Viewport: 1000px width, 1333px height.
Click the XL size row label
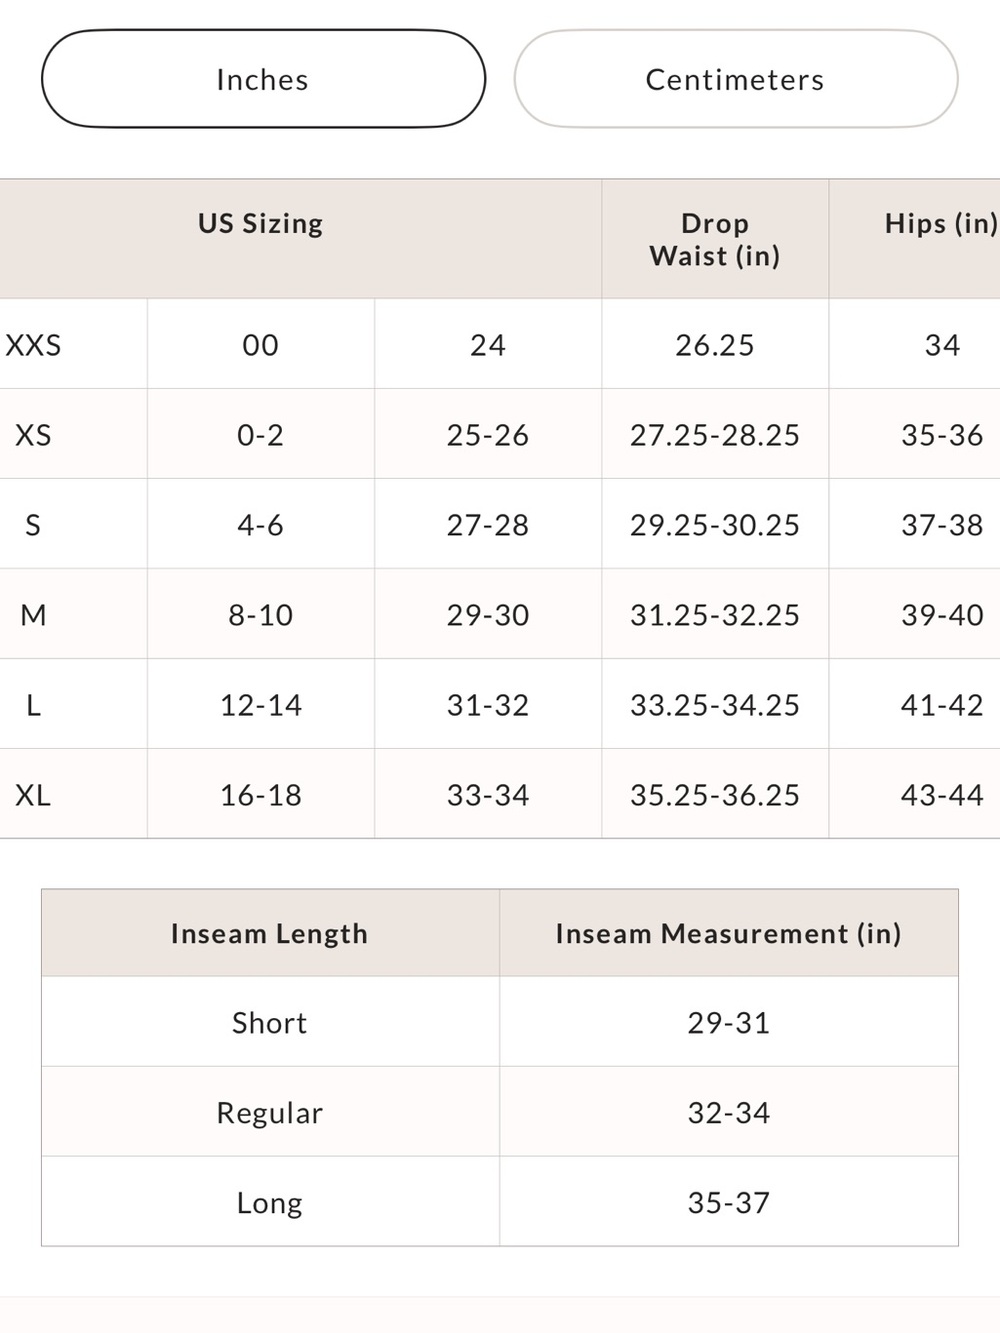click(33, 795)
